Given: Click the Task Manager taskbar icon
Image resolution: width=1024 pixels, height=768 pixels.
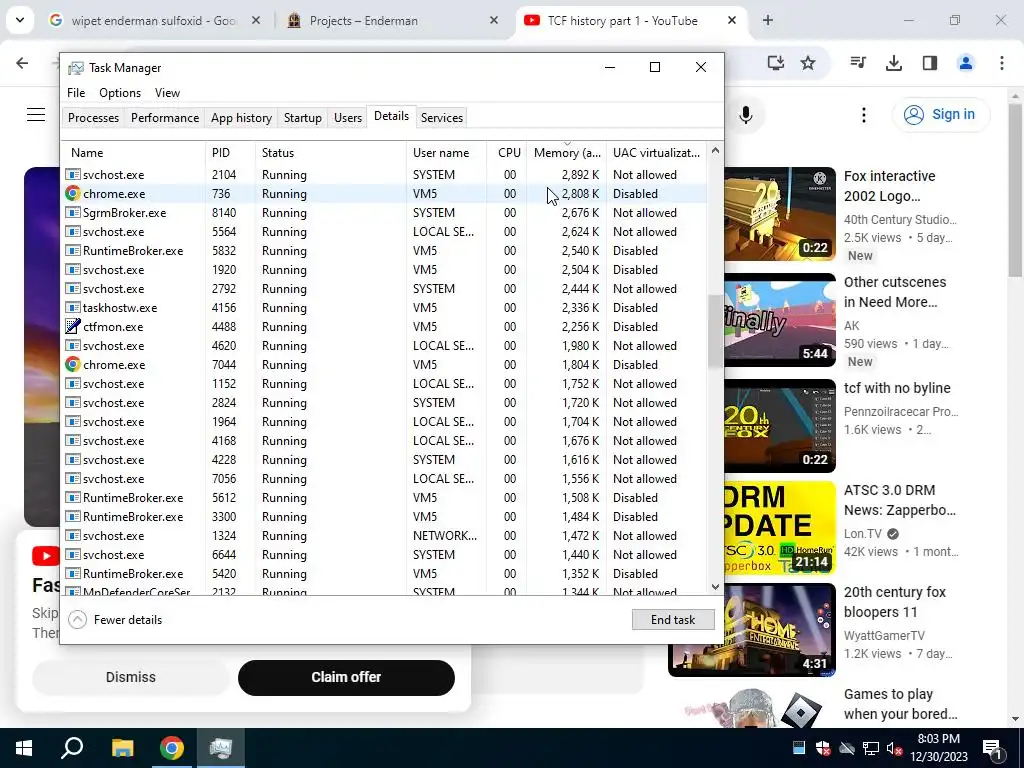Looking at the screenshot, I should 221,748.
